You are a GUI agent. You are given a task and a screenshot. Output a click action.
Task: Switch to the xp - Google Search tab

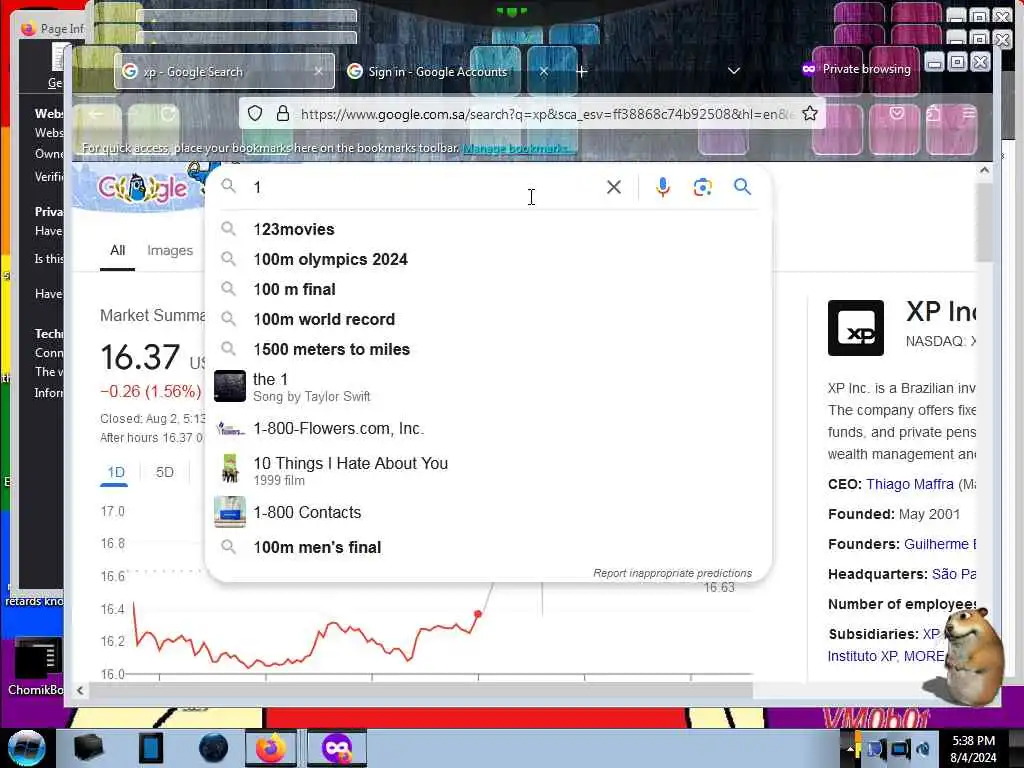click(224, 71)
